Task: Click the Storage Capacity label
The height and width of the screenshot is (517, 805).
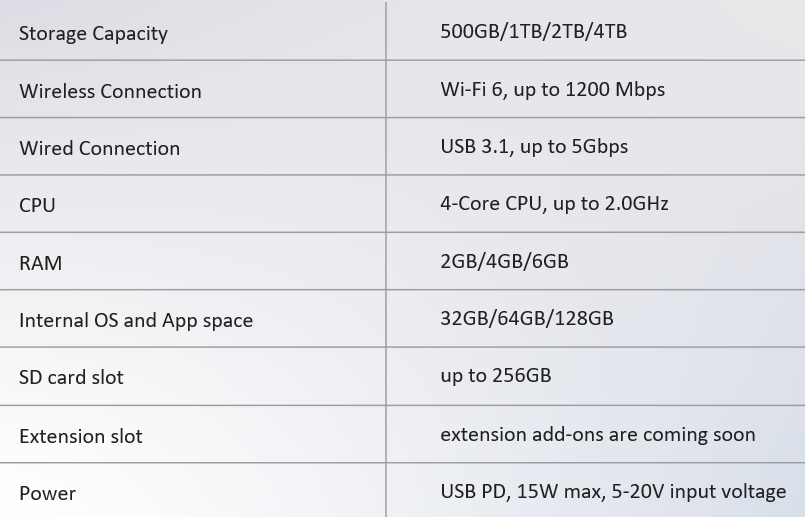Action: (93, 33)
